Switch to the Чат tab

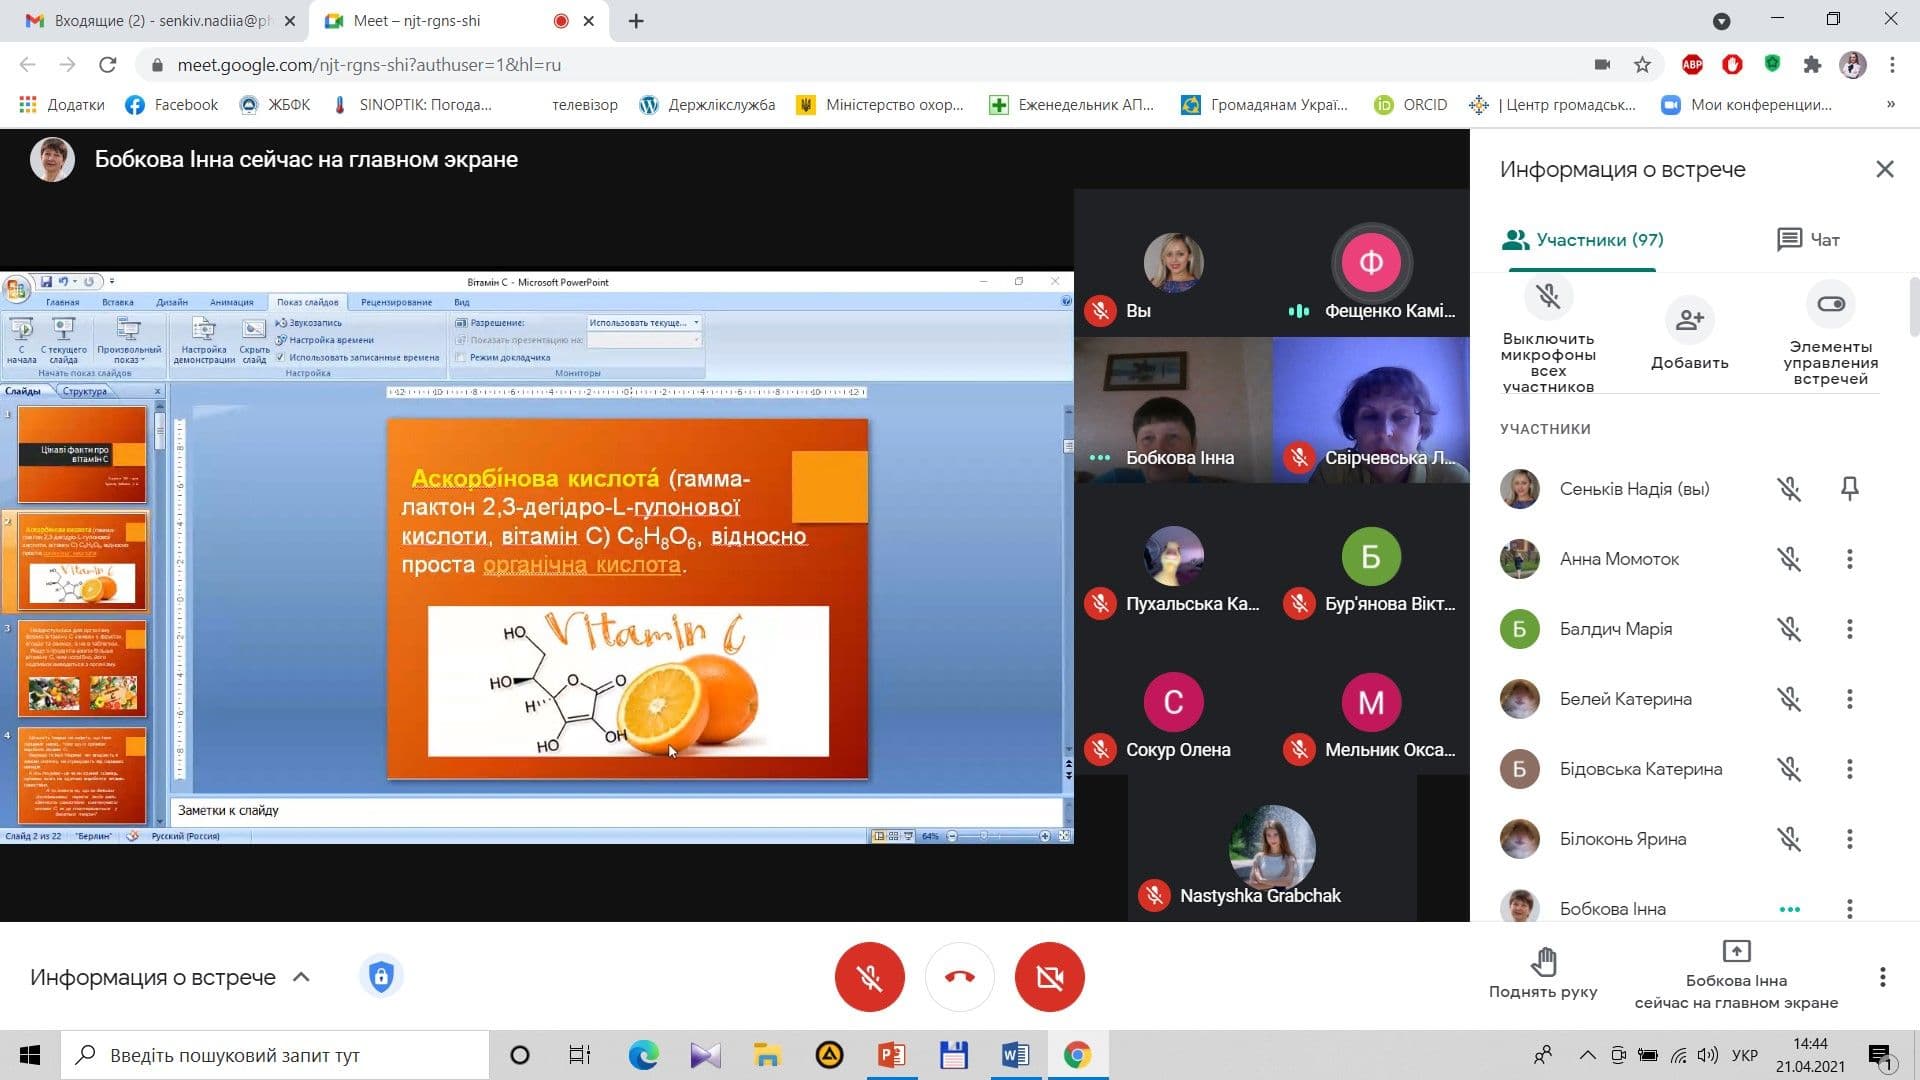[x=1808, y=240]
